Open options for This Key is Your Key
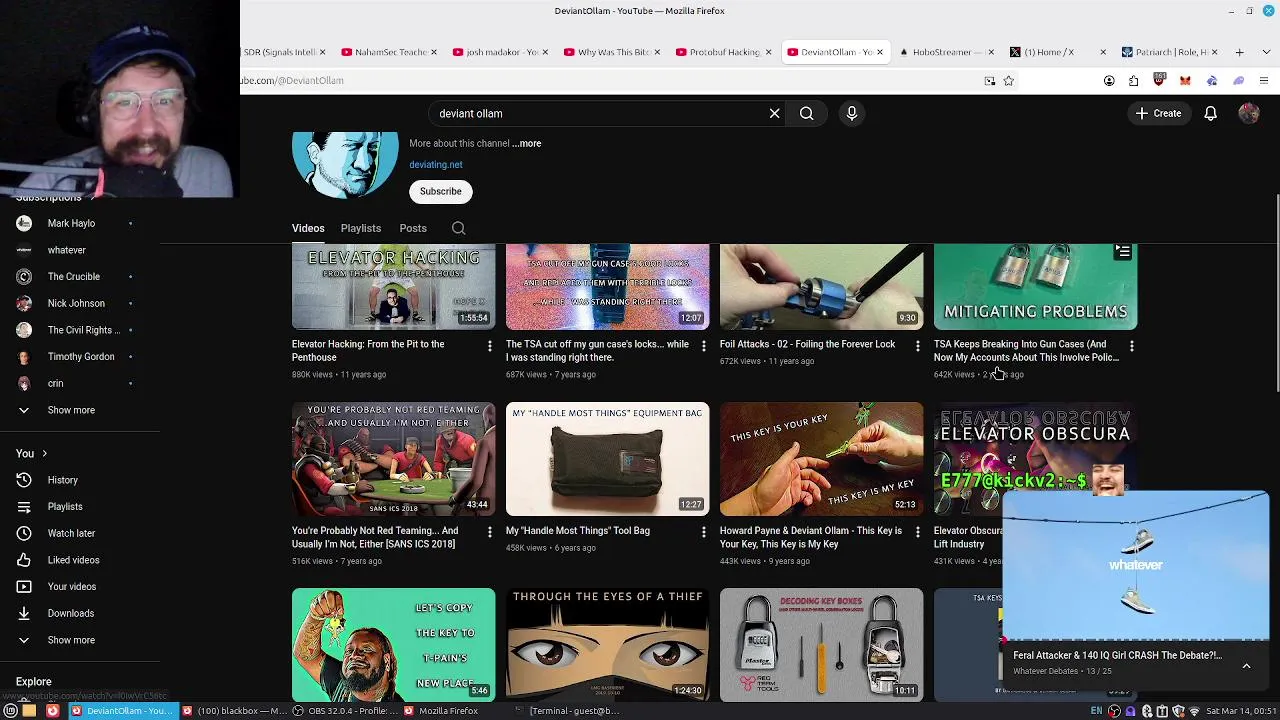The image size is (1280, 720). click(917, 533)
